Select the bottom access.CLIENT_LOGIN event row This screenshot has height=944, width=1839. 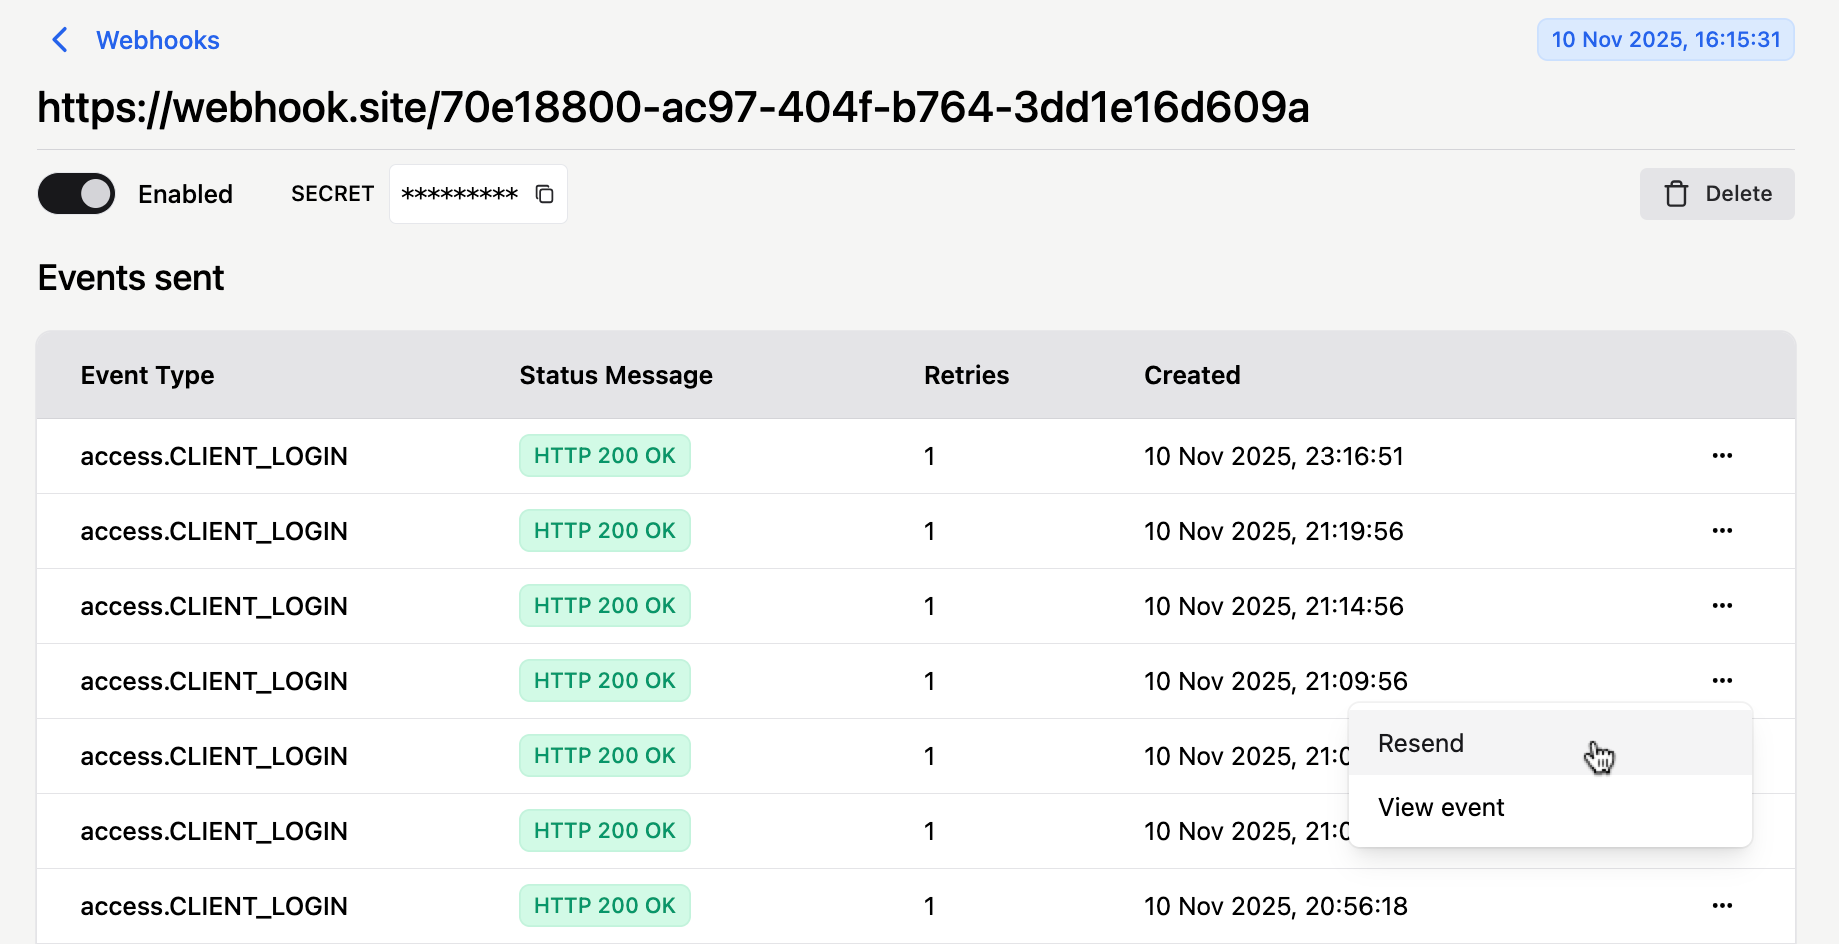coord(214,906)
